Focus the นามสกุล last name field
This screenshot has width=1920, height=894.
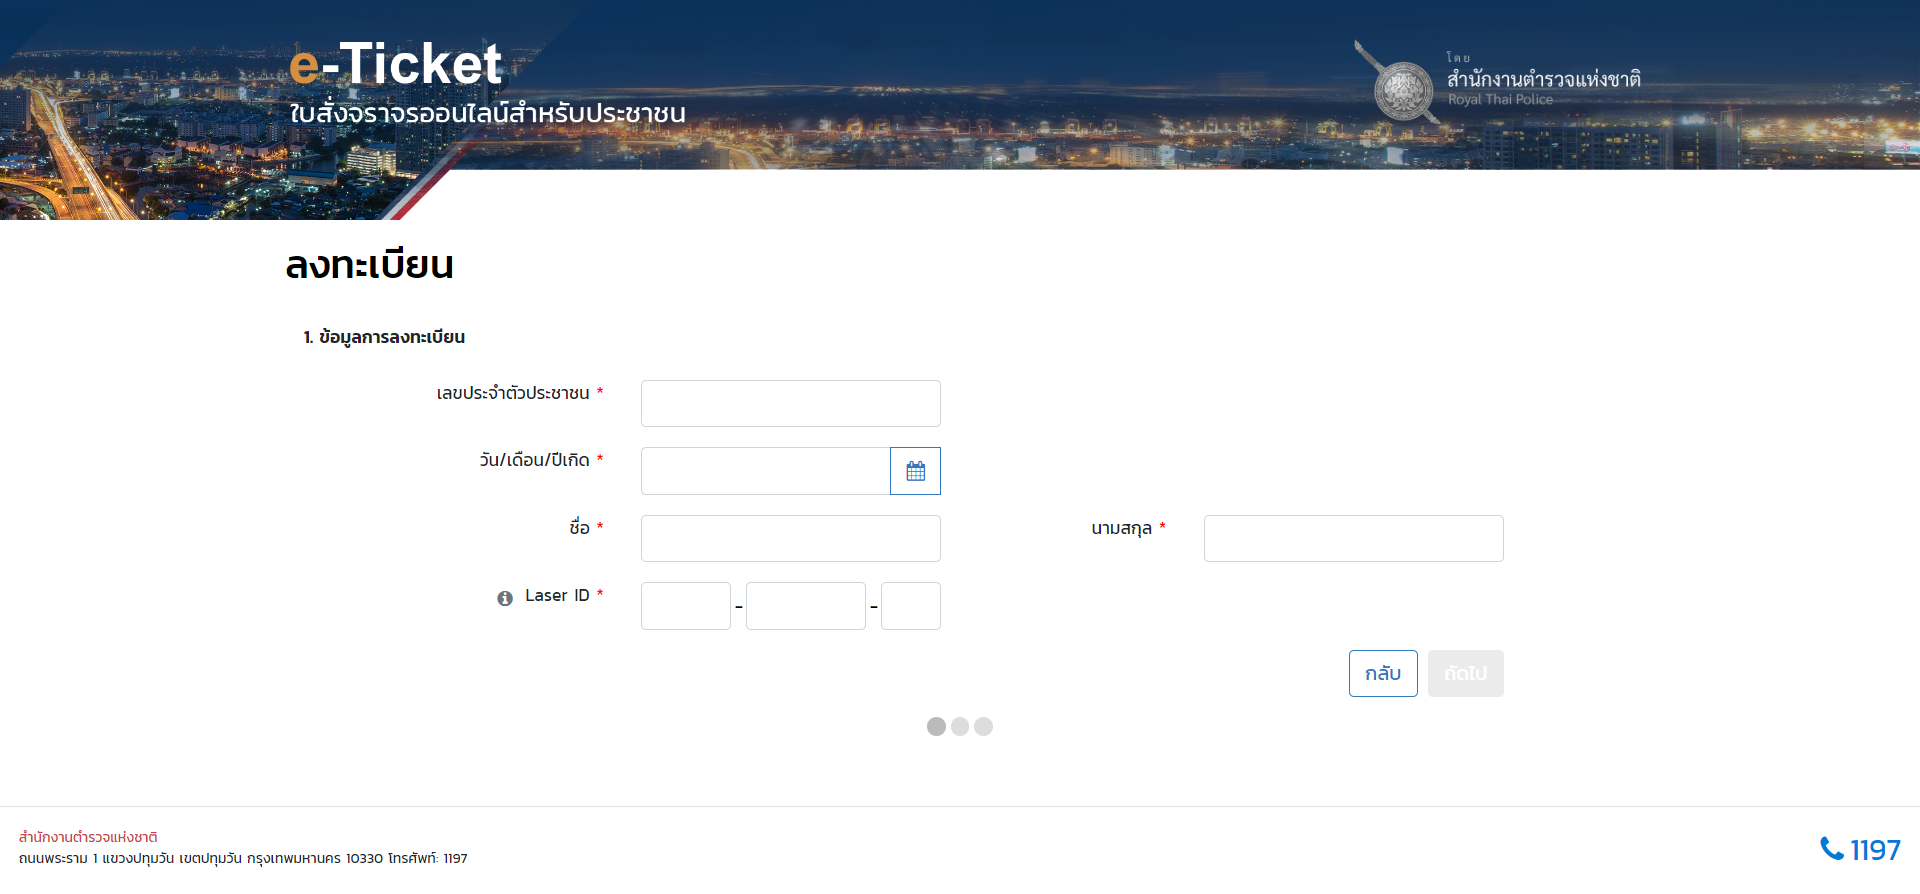pyautogui.click(x=1353, y=538)
